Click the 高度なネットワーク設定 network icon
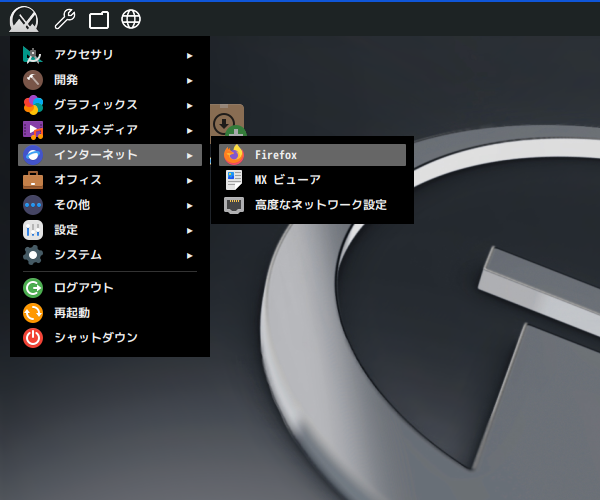 click(x=234, y=205)
